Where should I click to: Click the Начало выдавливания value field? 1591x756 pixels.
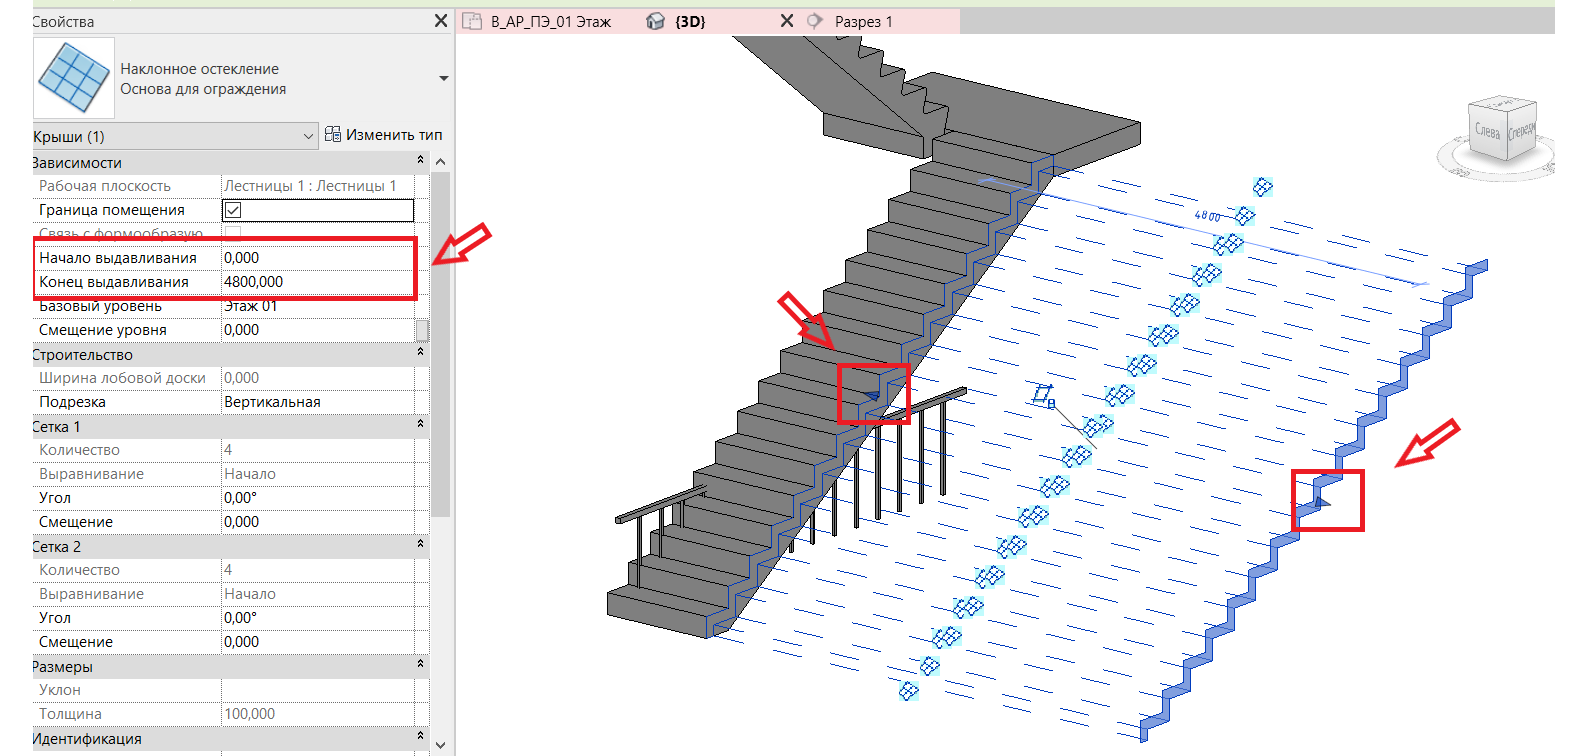(317, 258)
